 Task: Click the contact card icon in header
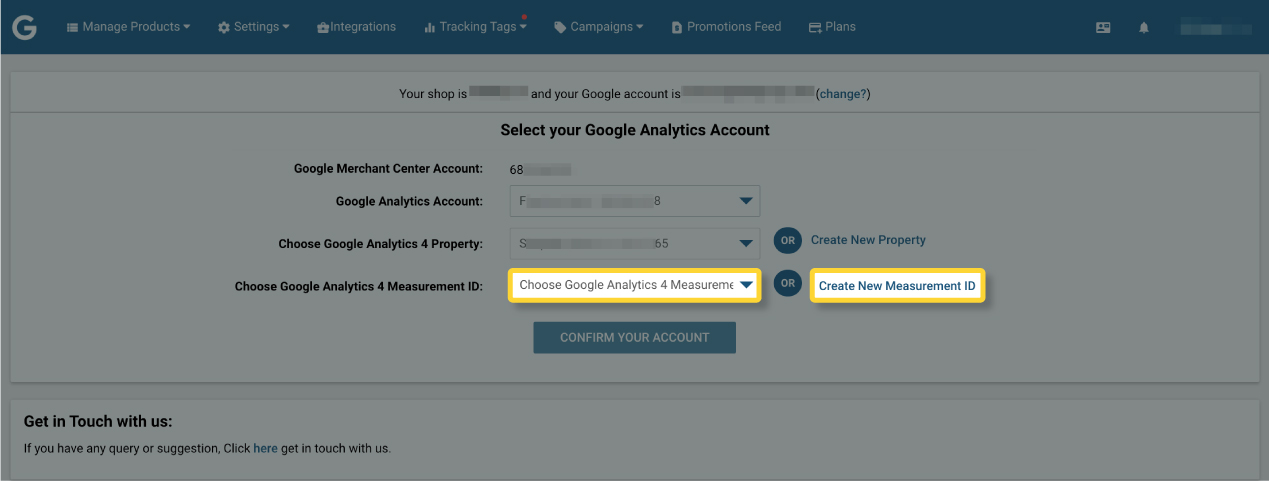[1103, 28]
